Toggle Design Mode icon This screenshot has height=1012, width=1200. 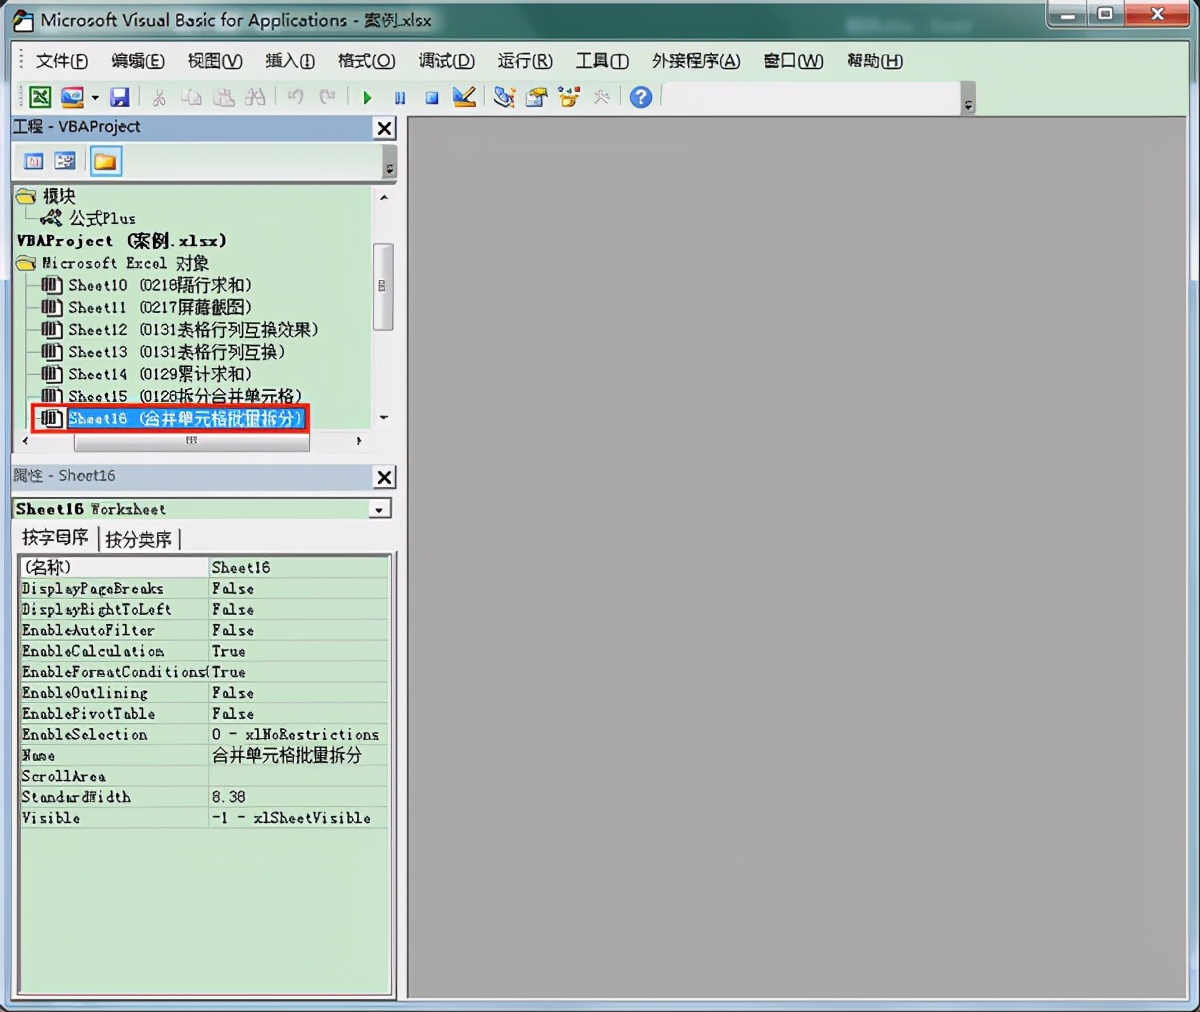(464, 97)
